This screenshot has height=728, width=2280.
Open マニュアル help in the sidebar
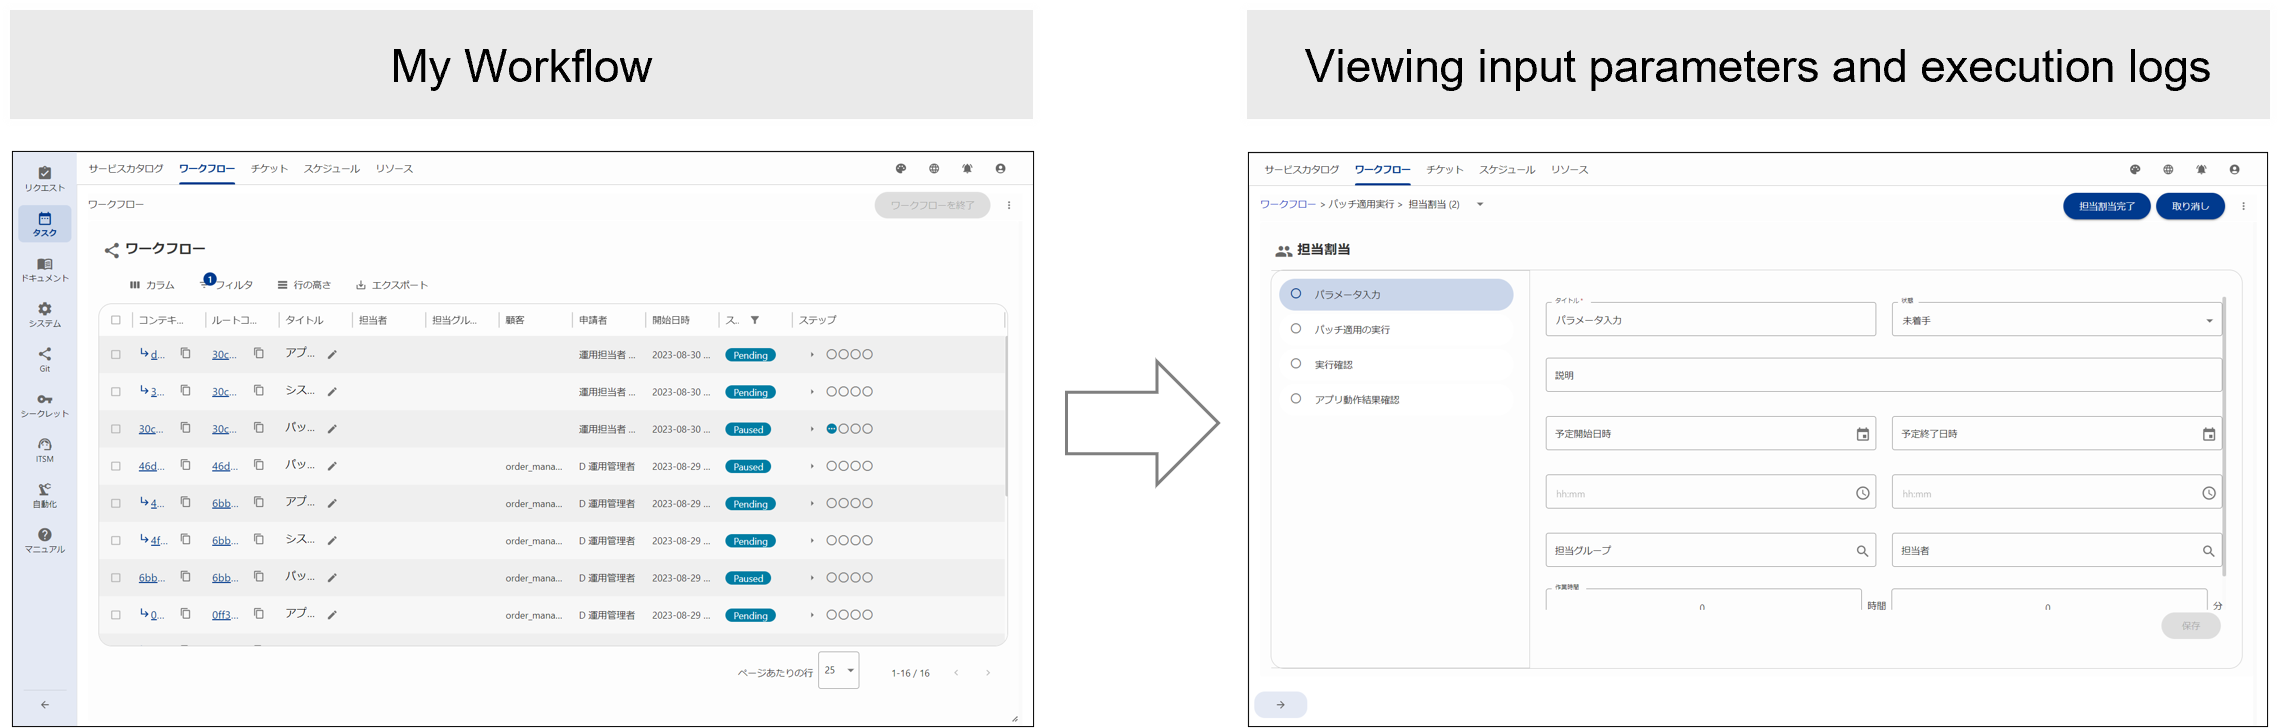click(44, 540)
